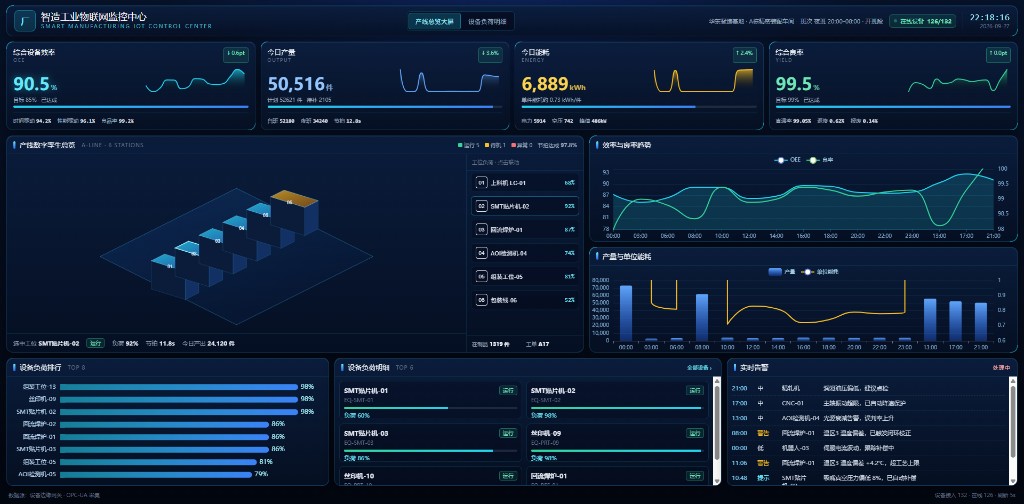Click the 2.4% change badge on energy card
The width and height of the screenshot is (1024, 504).
click(744, 54)
